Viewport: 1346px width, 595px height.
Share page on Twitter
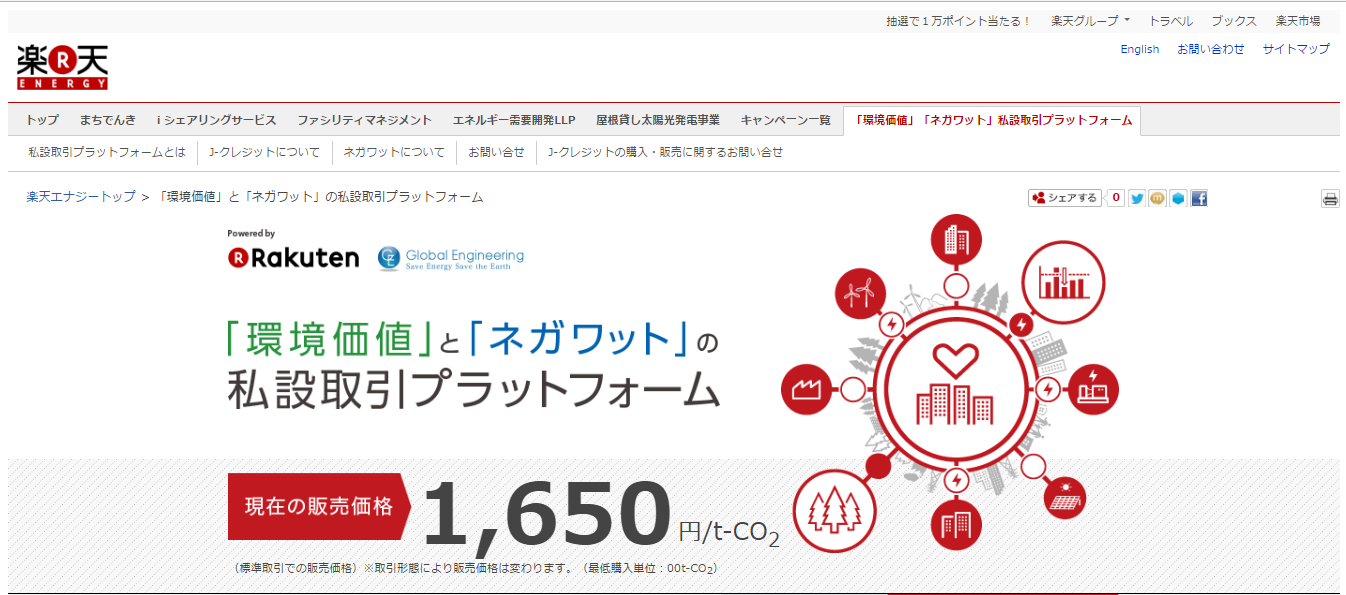coord(1137,198)
